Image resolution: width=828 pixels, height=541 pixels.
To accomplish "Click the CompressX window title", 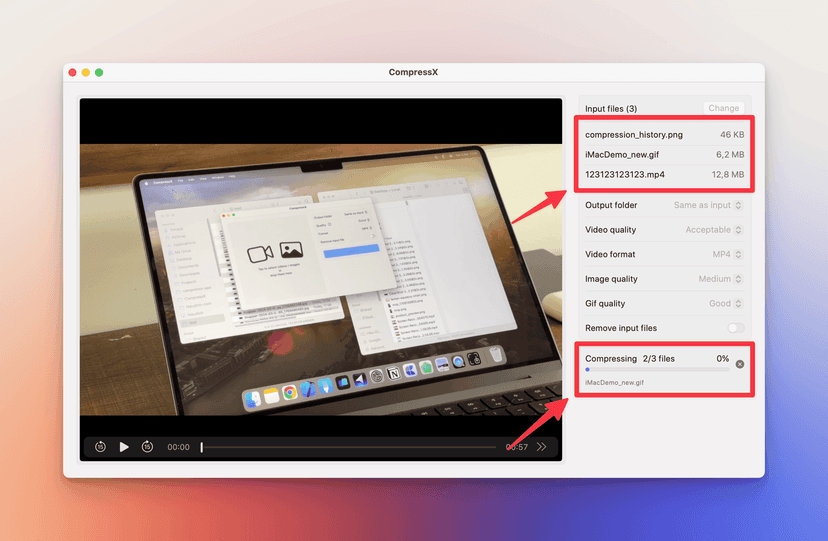I will (x=413, y=72).
